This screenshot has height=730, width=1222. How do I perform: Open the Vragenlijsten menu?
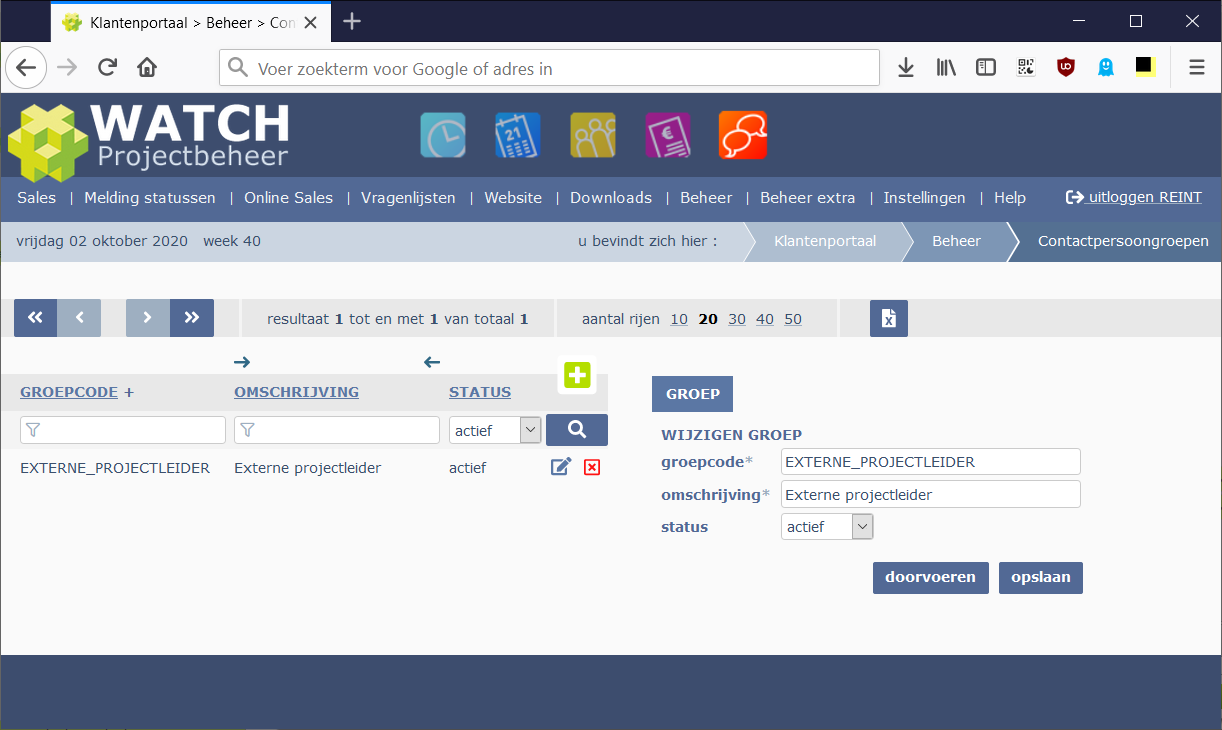point(408,198)
